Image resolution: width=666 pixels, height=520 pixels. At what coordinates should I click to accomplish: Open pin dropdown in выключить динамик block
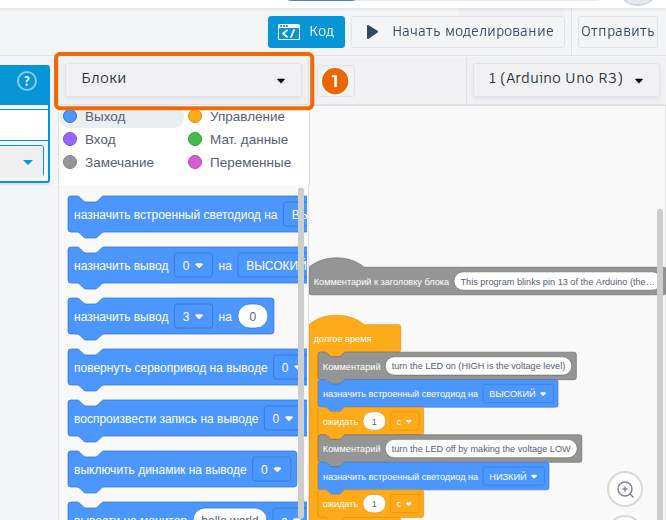271,470
